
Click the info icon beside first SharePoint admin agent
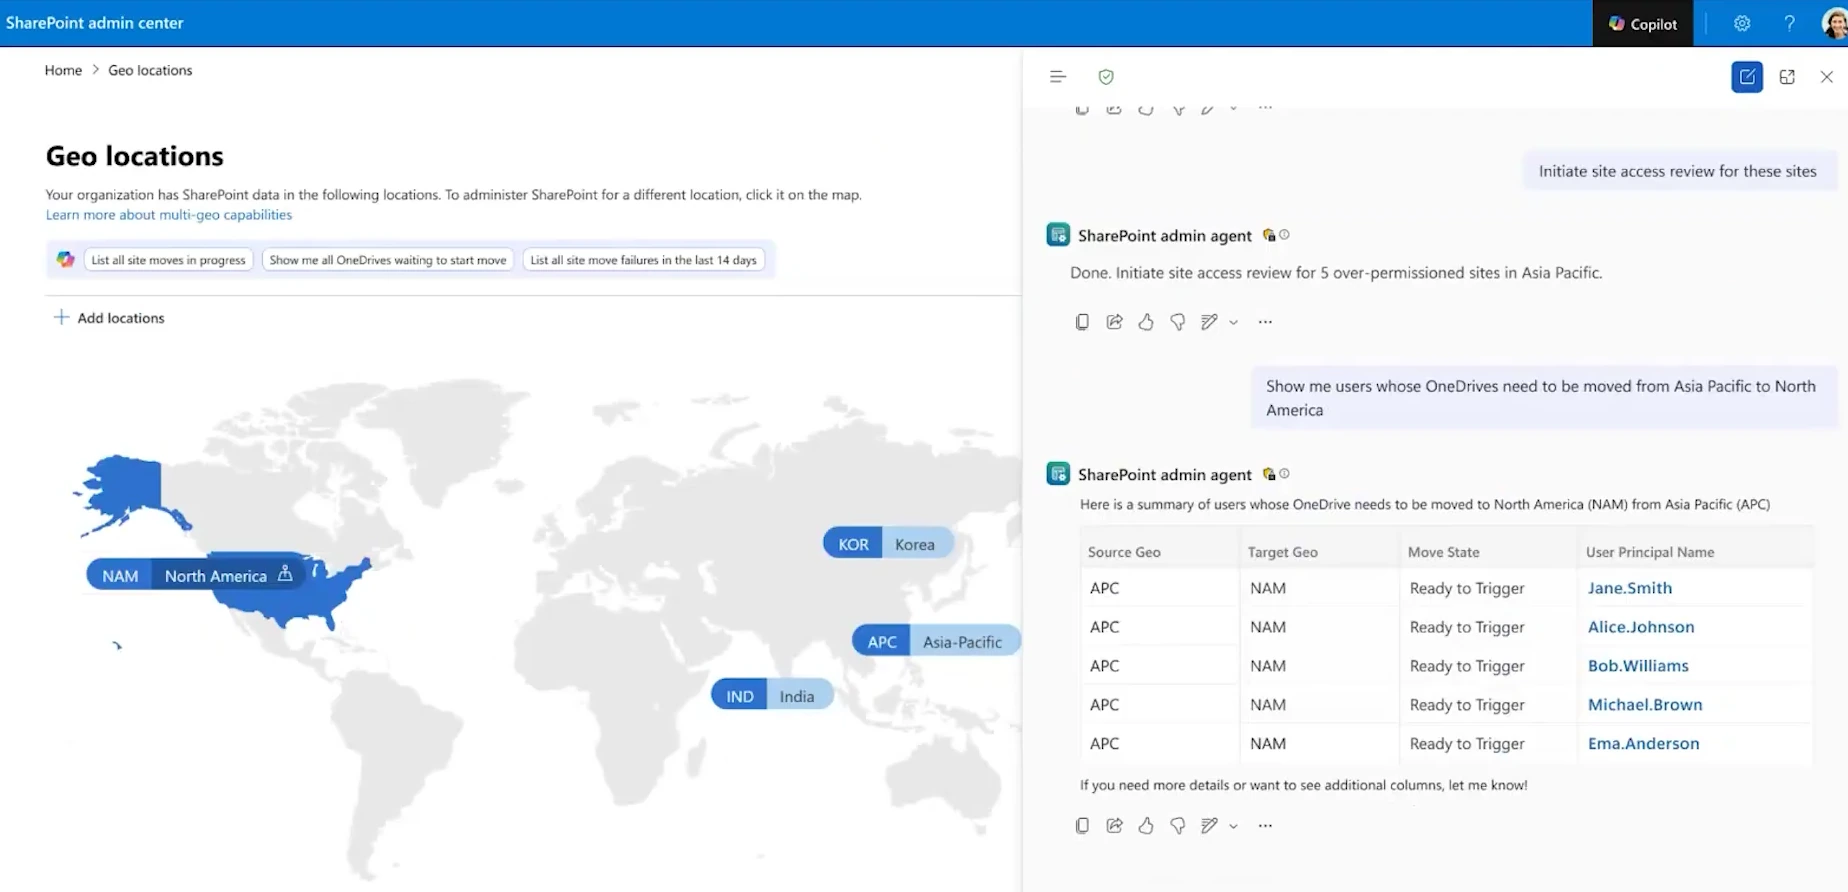[x=1285, y=235]
